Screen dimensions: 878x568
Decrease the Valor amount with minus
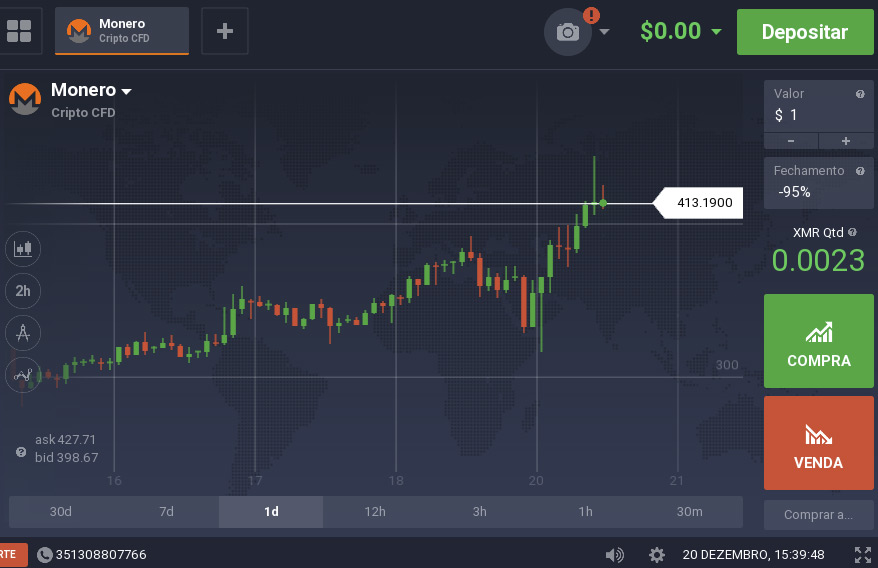791,141
